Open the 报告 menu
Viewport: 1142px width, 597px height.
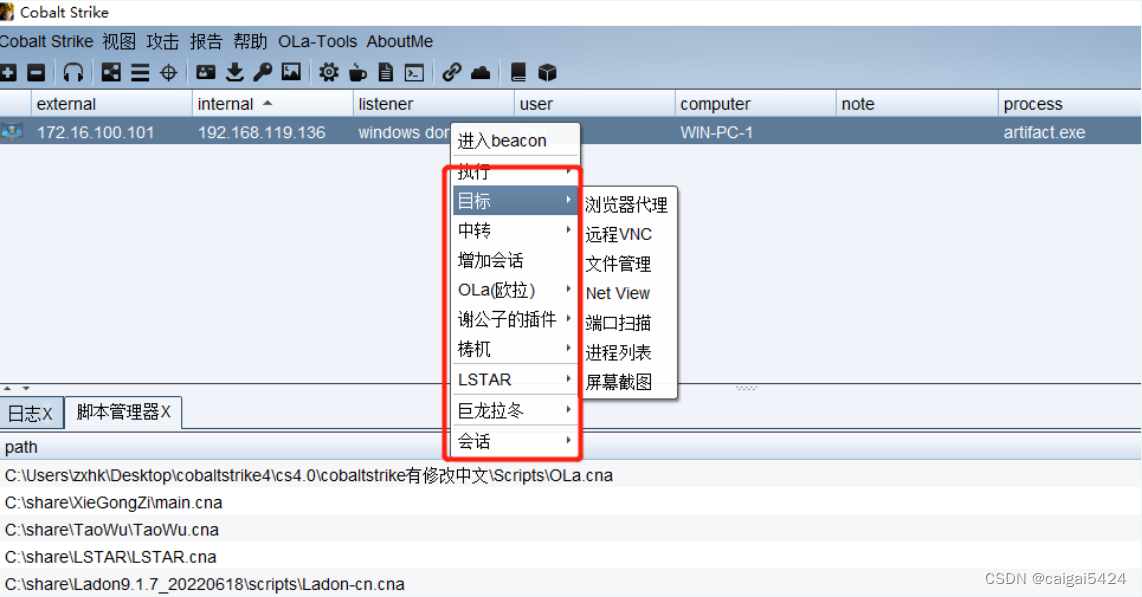click(x=206, y=41)
